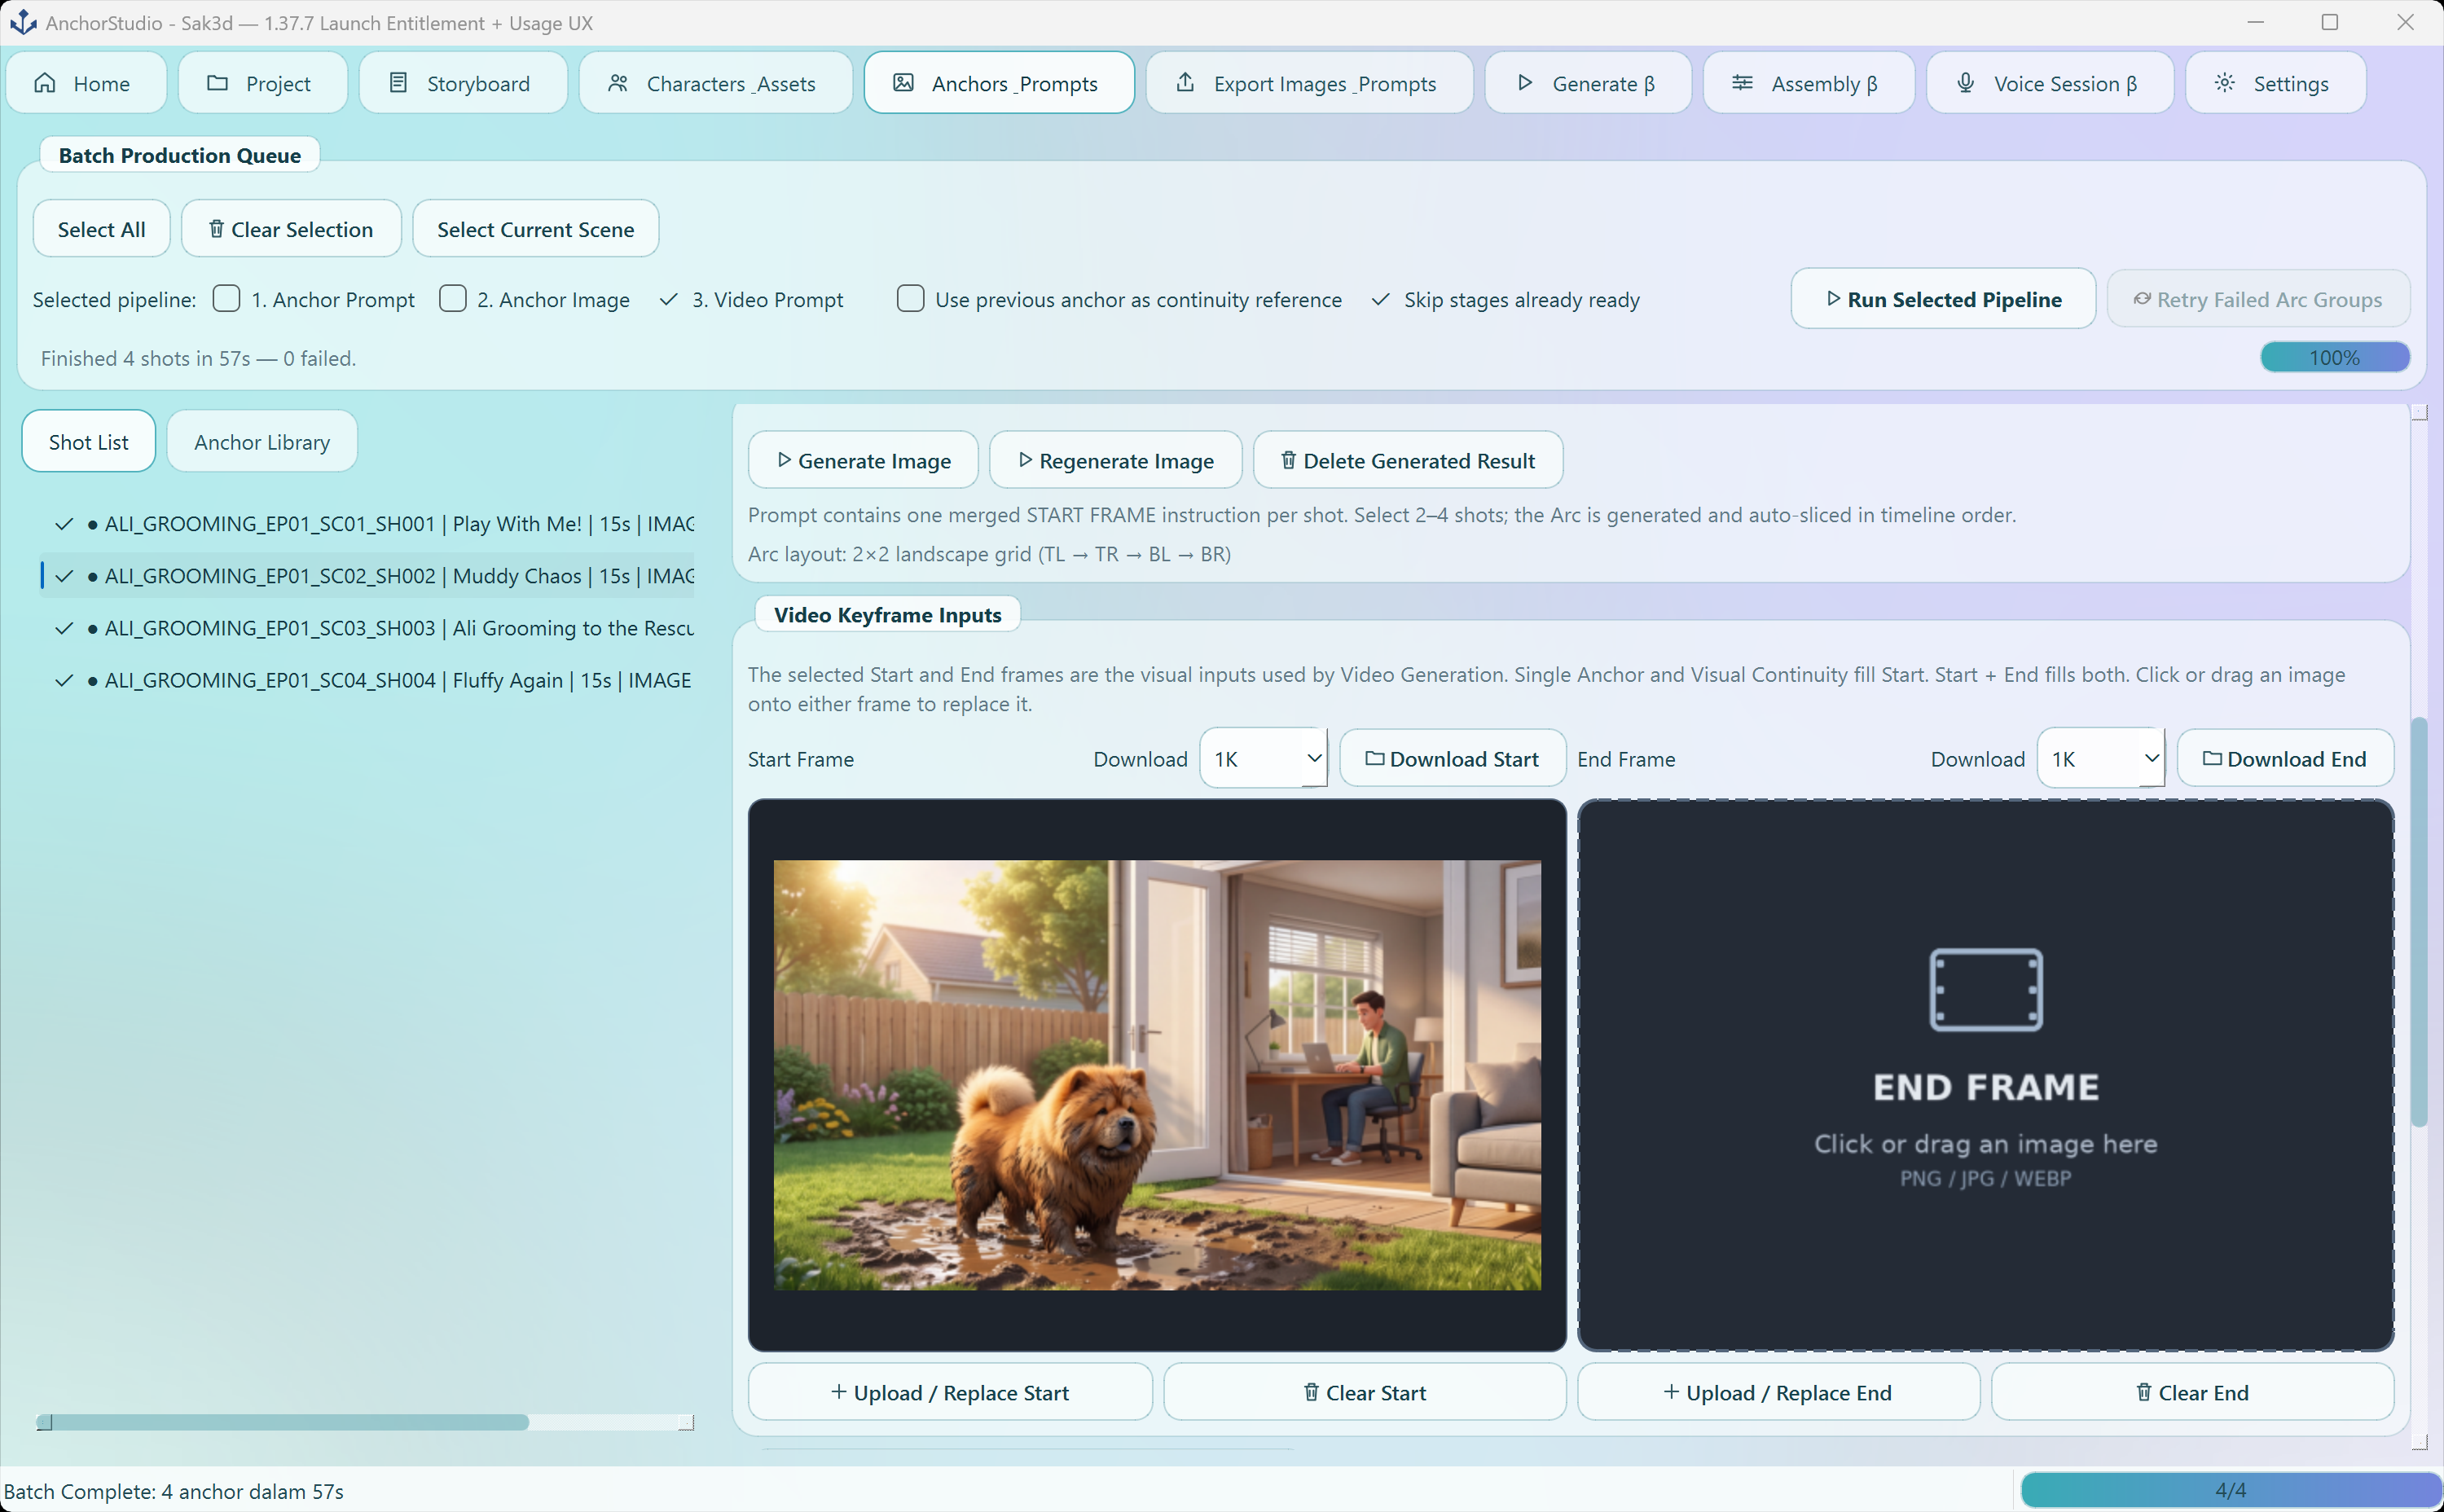Viewport: 2444px width, 1512px height.
Task: Open the Home tab
Action: coord(85,84)
